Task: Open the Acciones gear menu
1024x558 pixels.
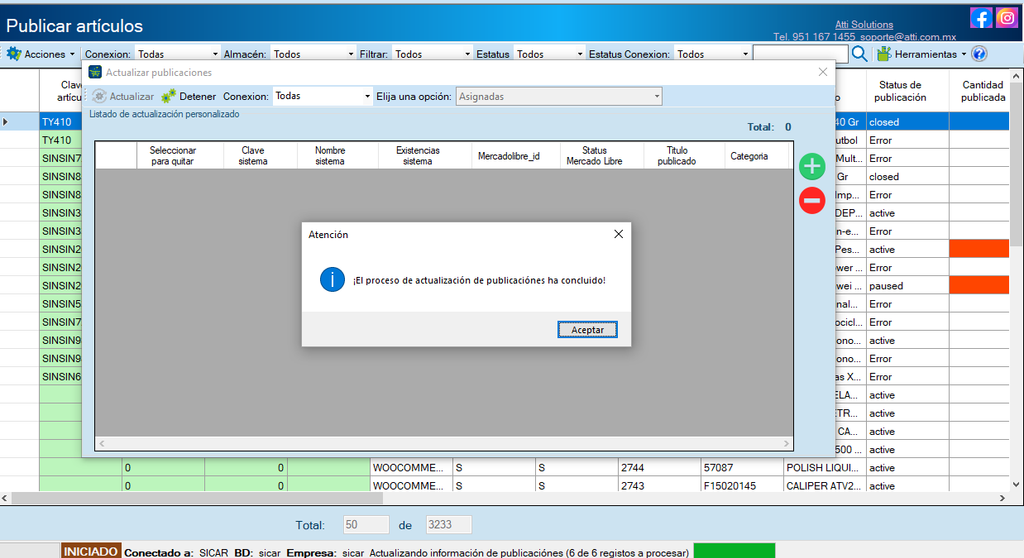Action: click(x=40, y=54)
